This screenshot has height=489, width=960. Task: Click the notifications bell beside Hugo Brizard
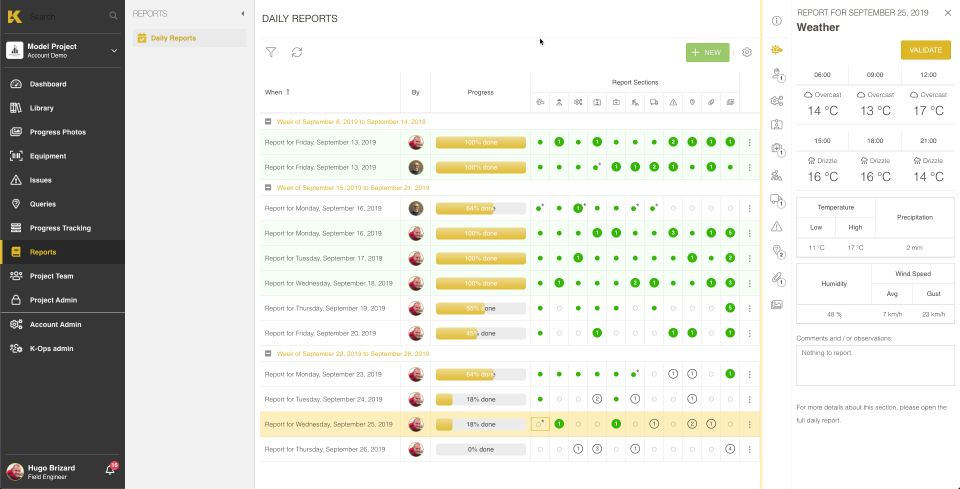click(x=110, y=469)
